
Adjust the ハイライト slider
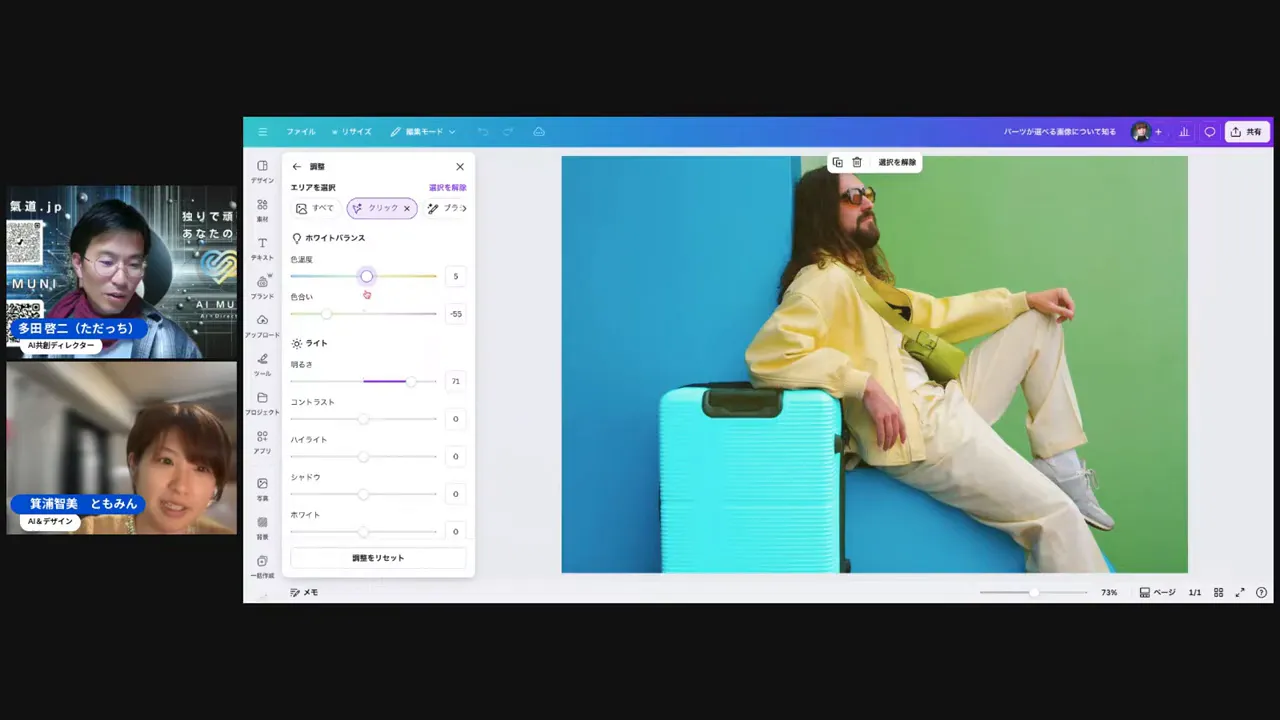pos(364,456)
